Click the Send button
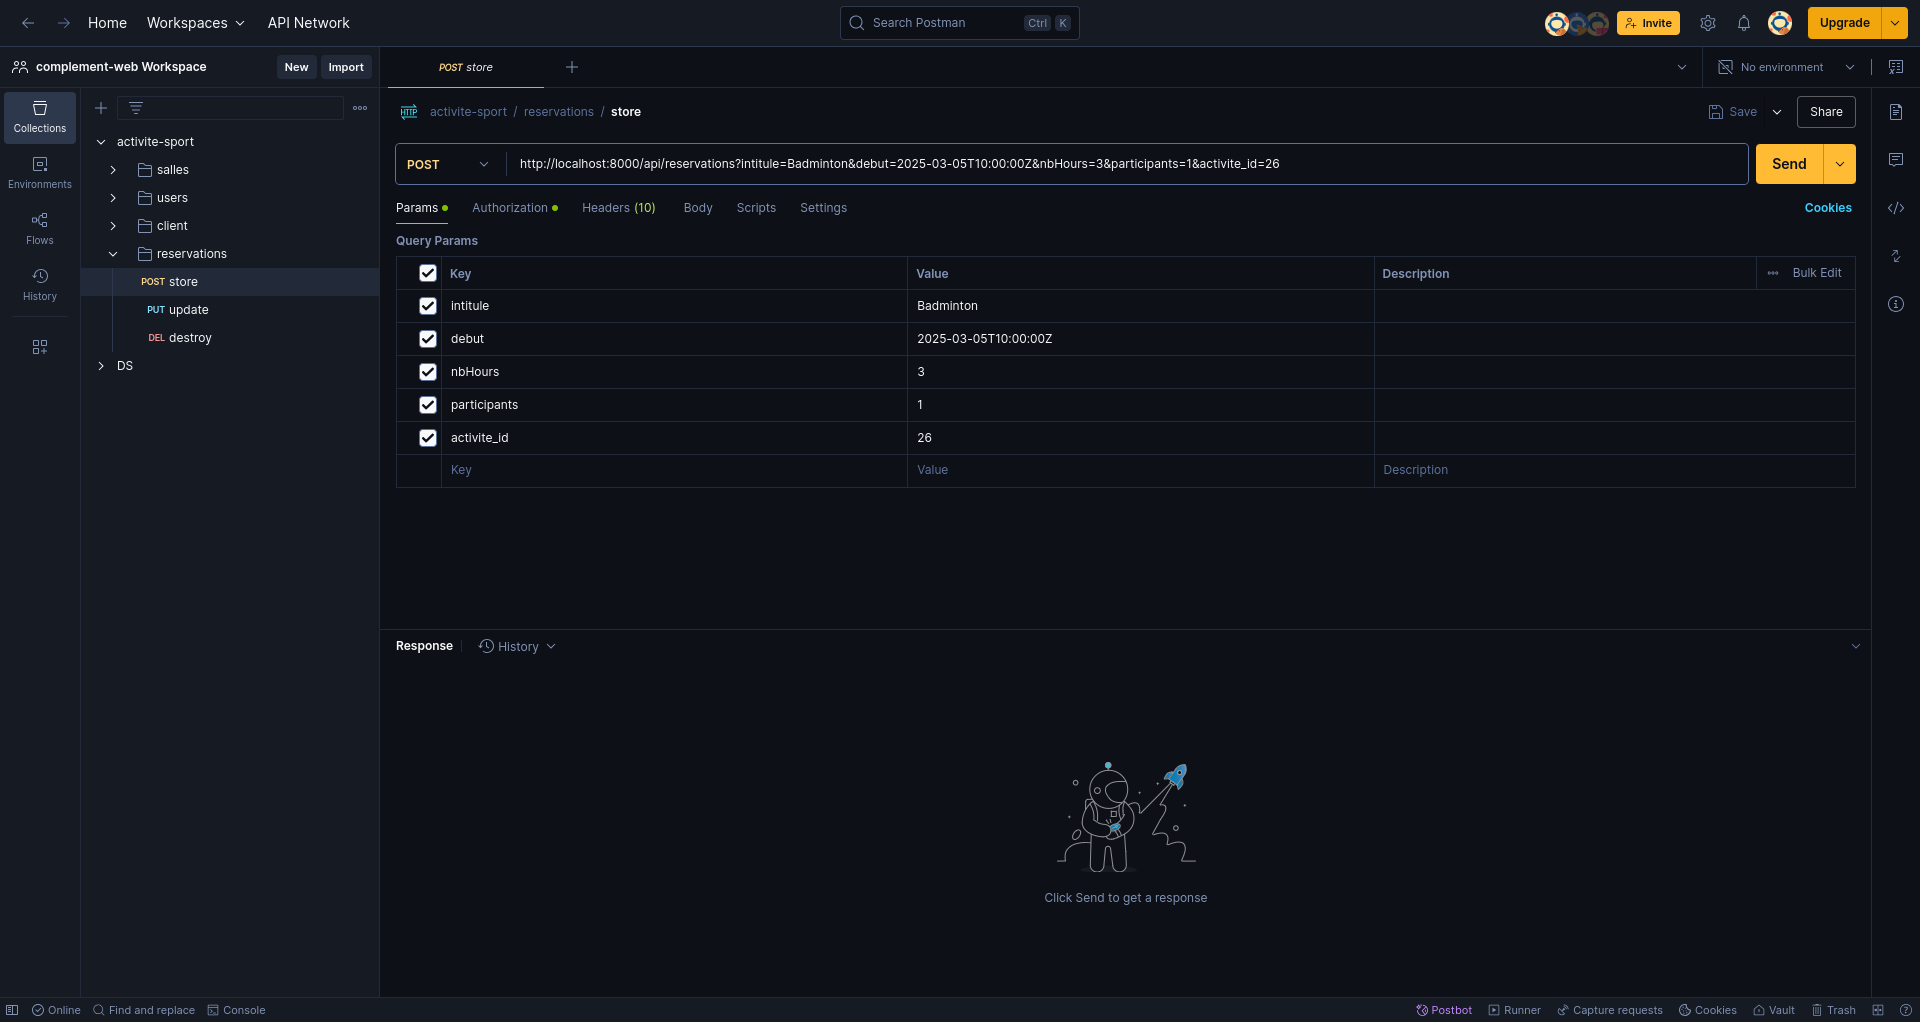The width and height of the screenshot is (1920, 1022). (x=1789, y=164)
